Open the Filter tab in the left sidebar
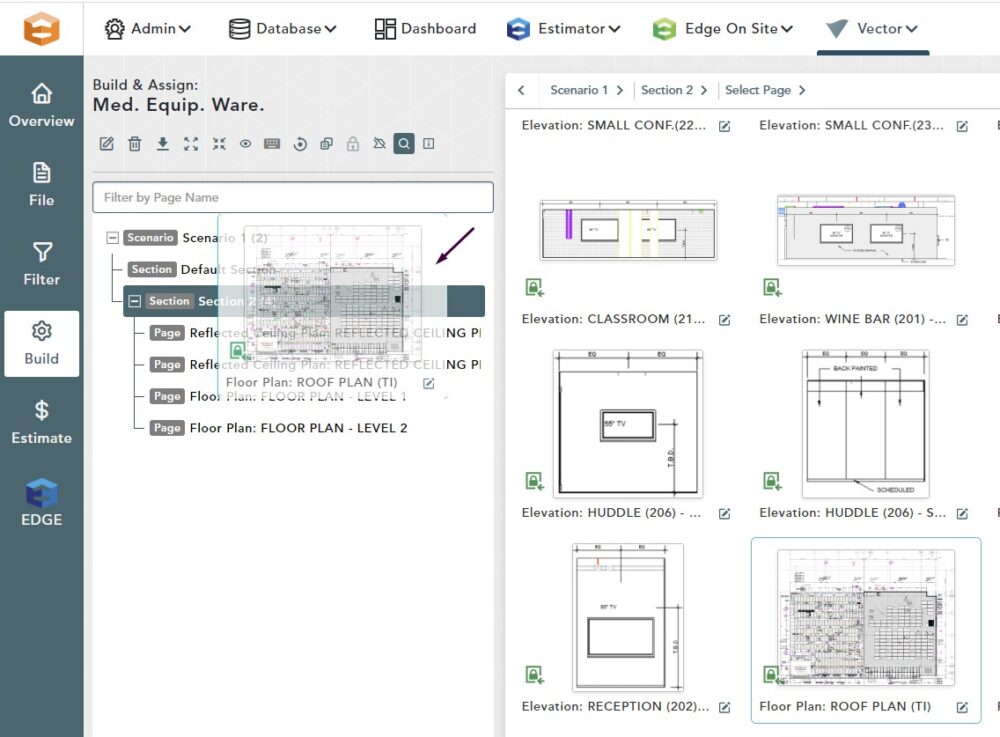The height and width of the screenshot is (737, 1000). pyautogui.click(x=42, y=263)
